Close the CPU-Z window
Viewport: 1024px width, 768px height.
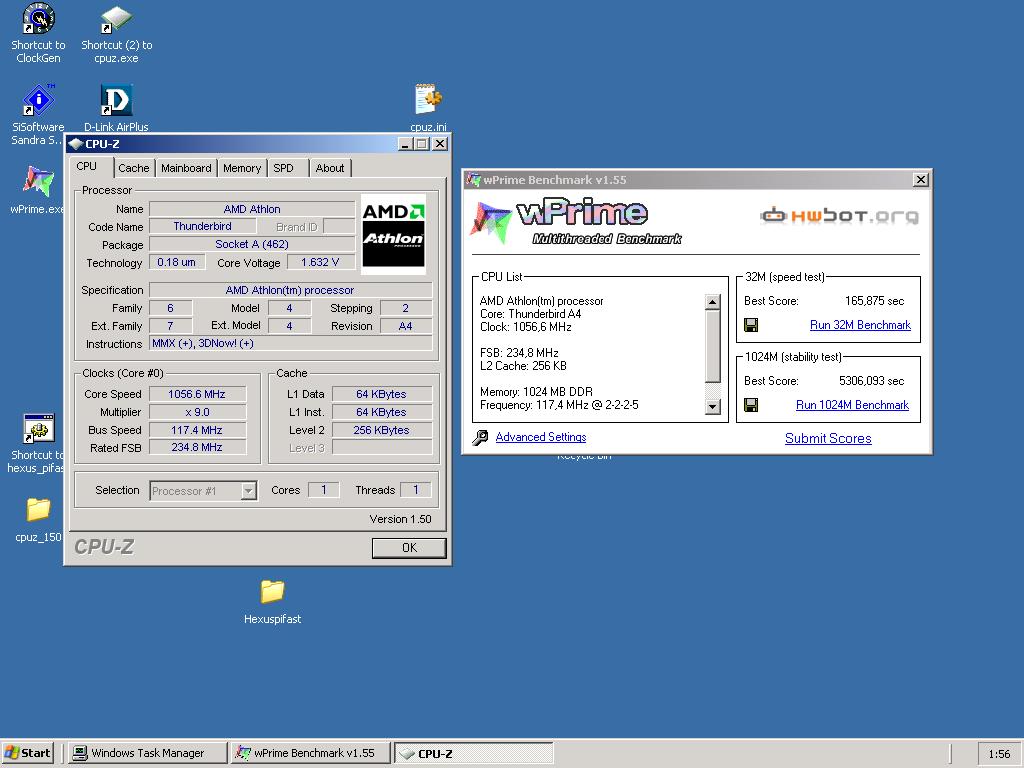(441, 144)
